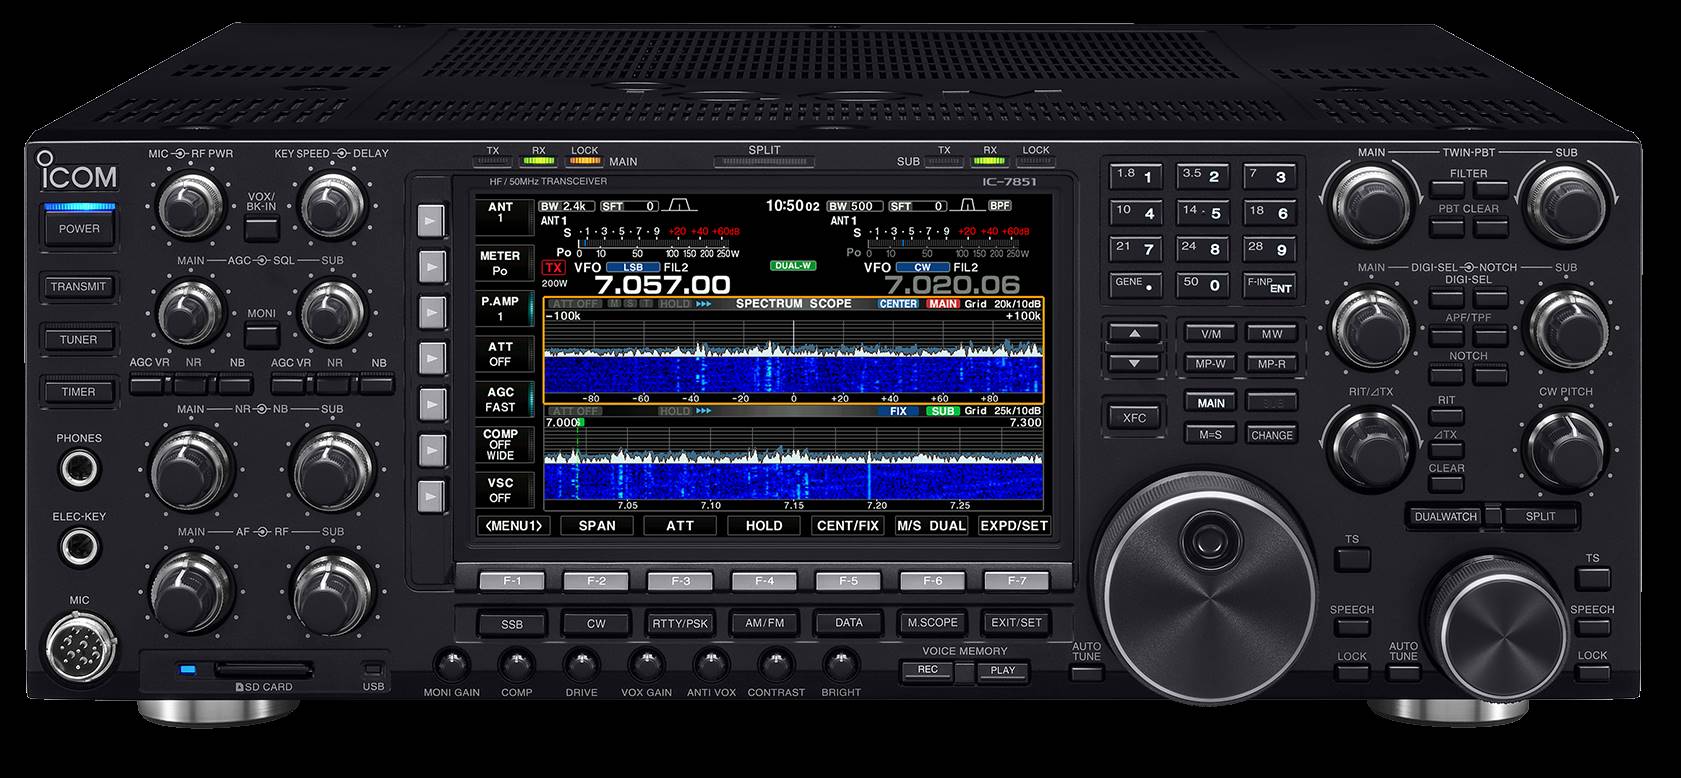Click the F-4 function key
Screen dimensions: 1681x778
pos(764,580)
